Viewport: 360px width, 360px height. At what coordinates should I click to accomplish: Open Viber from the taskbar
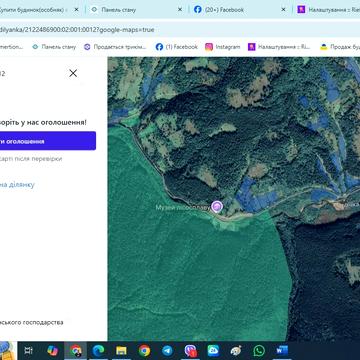191,350
